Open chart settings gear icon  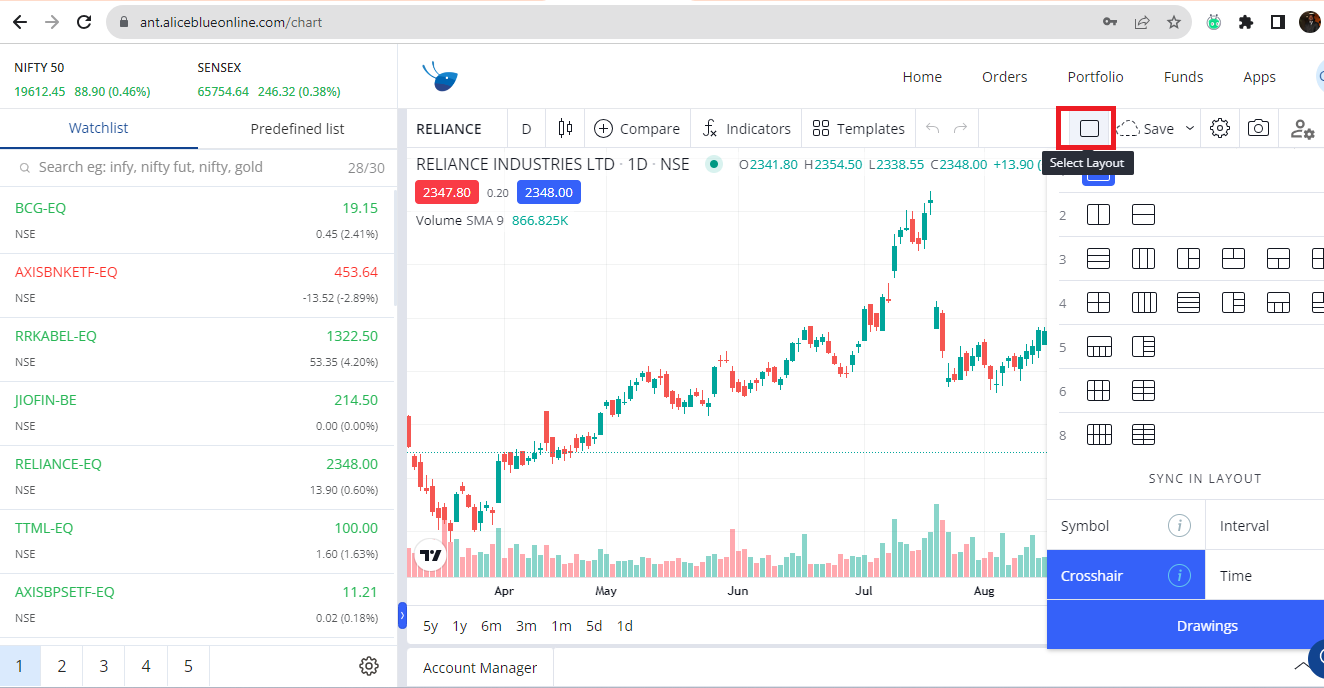click(x=1219, y=128)
